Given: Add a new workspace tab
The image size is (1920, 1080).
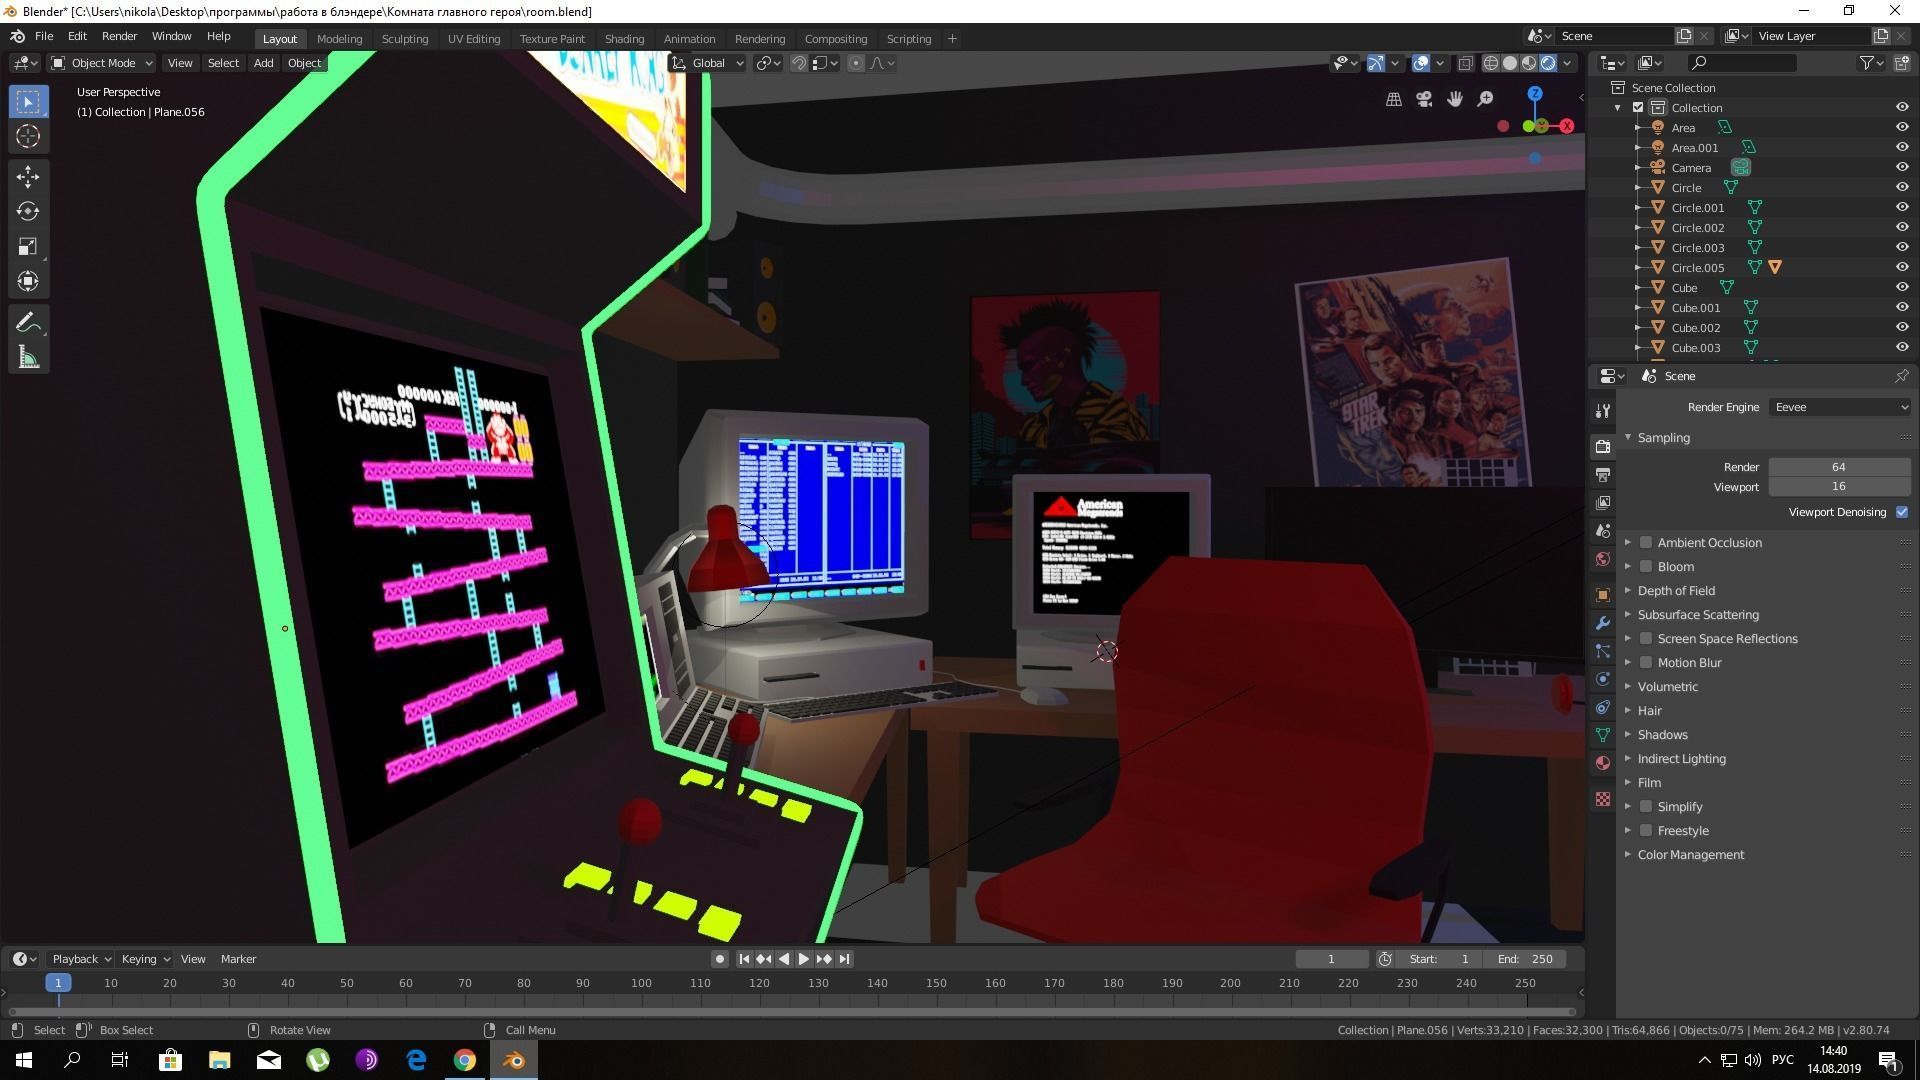Looking at the screenshot, I should [x=952, y=39].
